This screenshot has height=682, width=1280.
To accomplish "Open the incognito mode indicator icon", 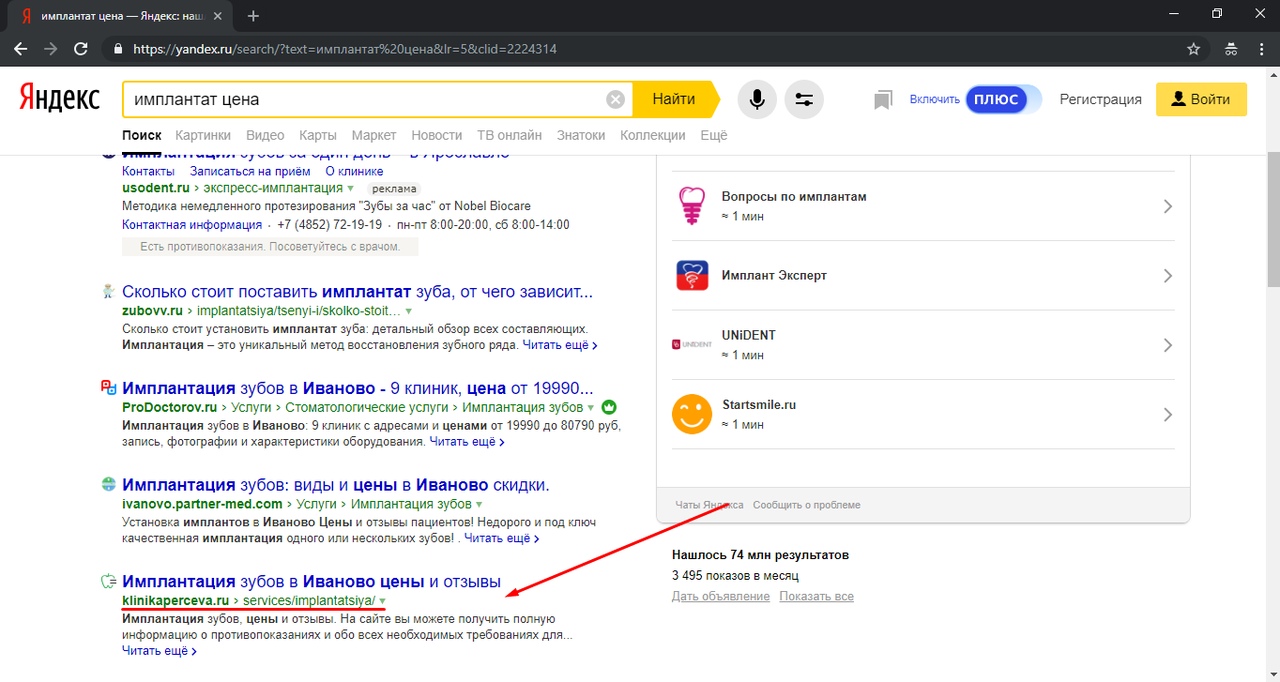I will click(x=1231, y=48).
